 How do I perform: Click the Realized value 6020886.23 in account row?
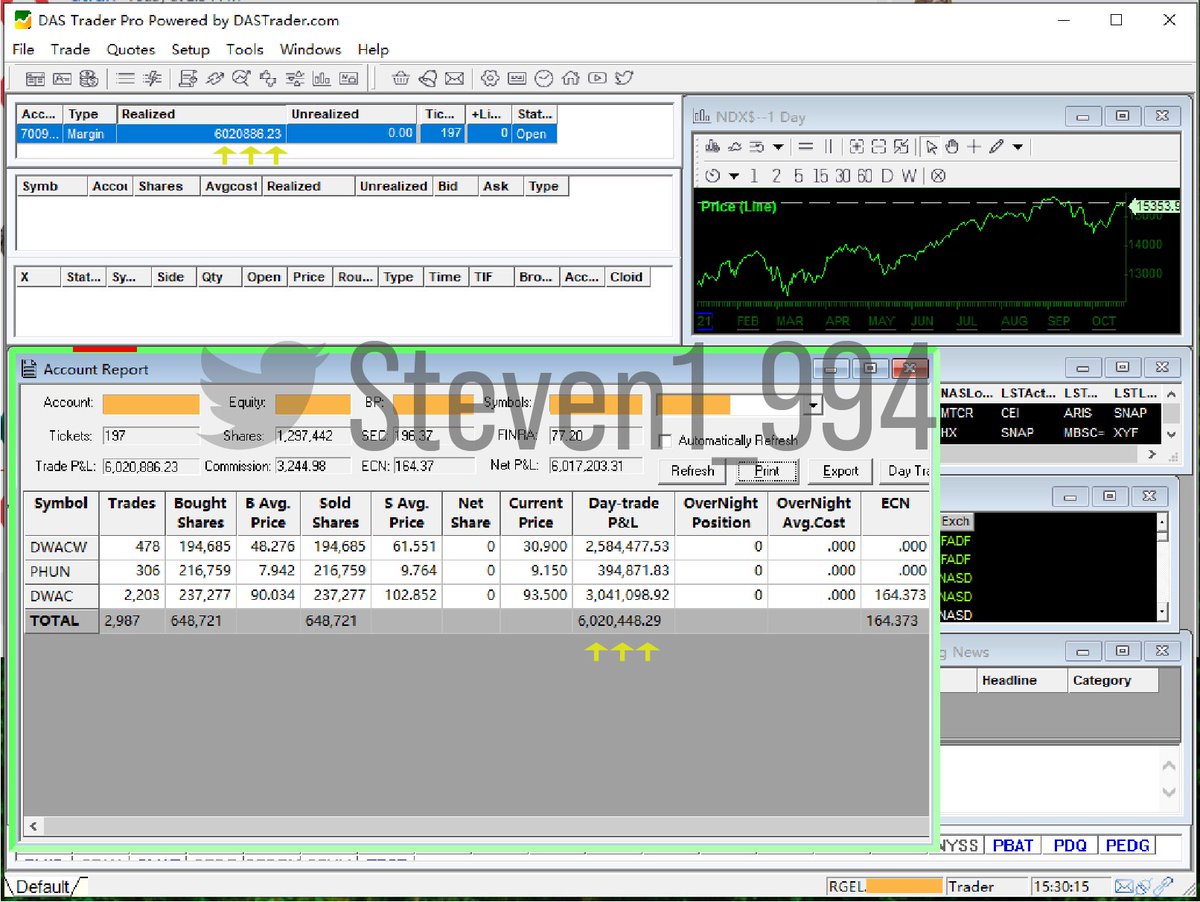point(202,133)
